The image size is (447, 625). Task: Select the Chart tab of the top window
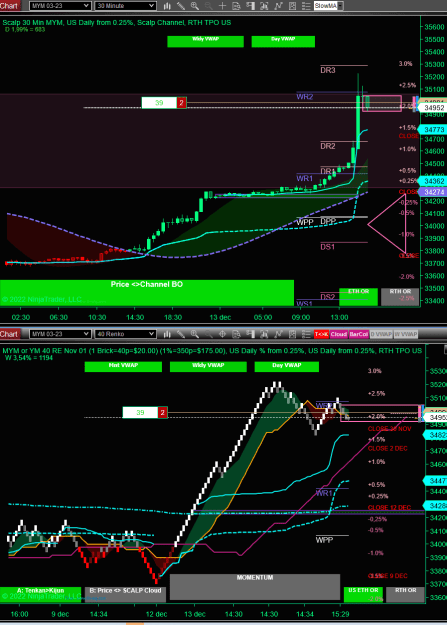click(x=10, y=6)
